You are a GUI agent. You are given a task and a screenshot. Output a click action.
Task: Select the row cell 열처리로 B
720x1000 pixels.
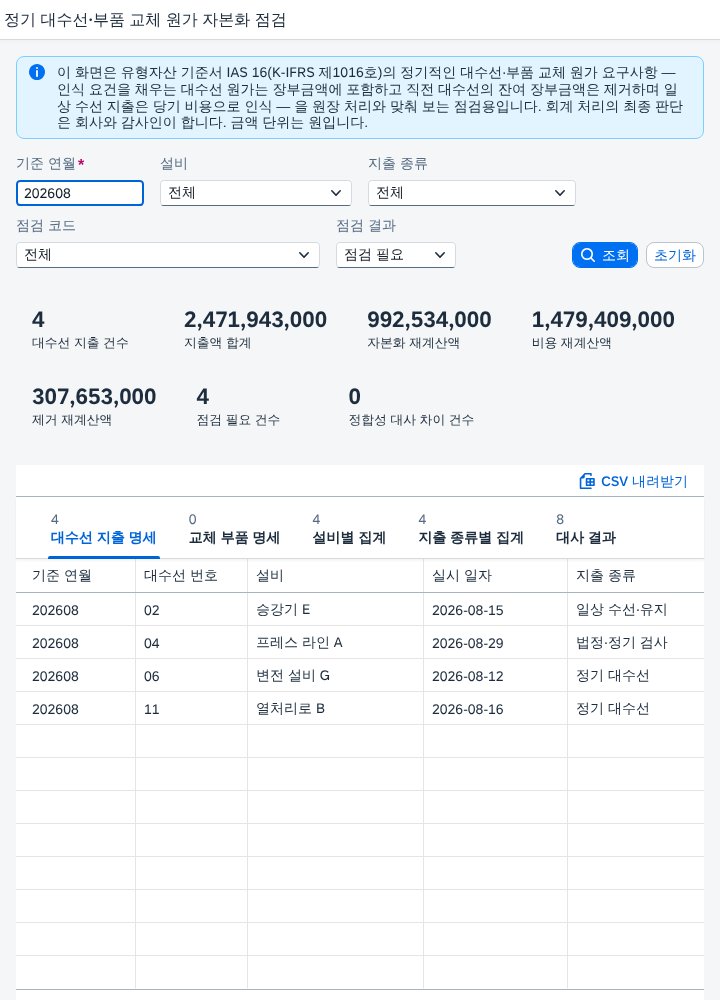(335, 709)
